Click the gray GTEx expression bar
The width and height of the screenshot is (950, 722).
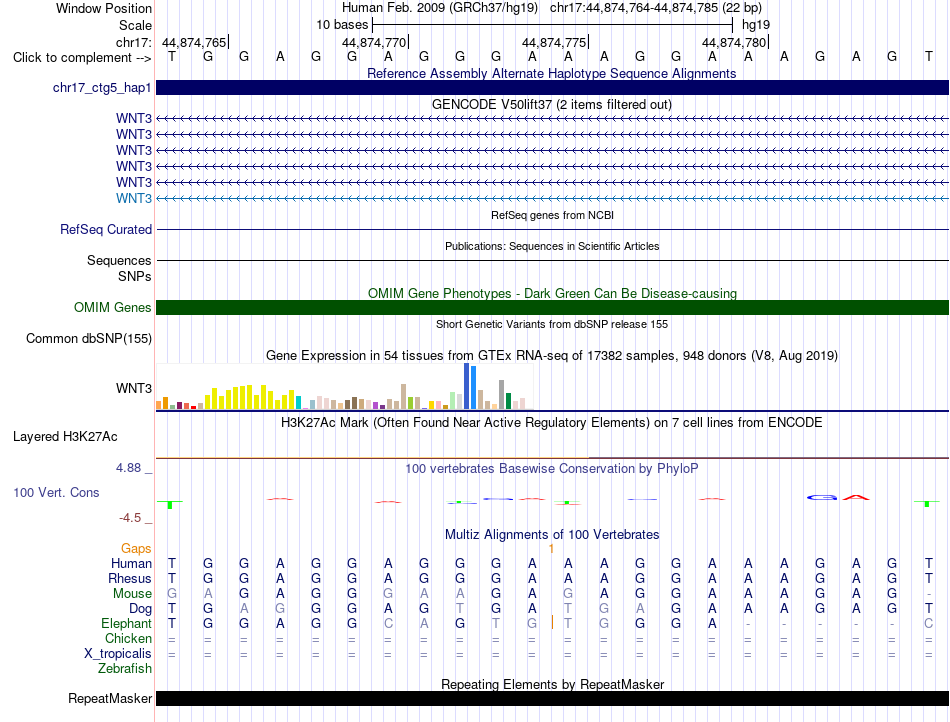[502, 395]
